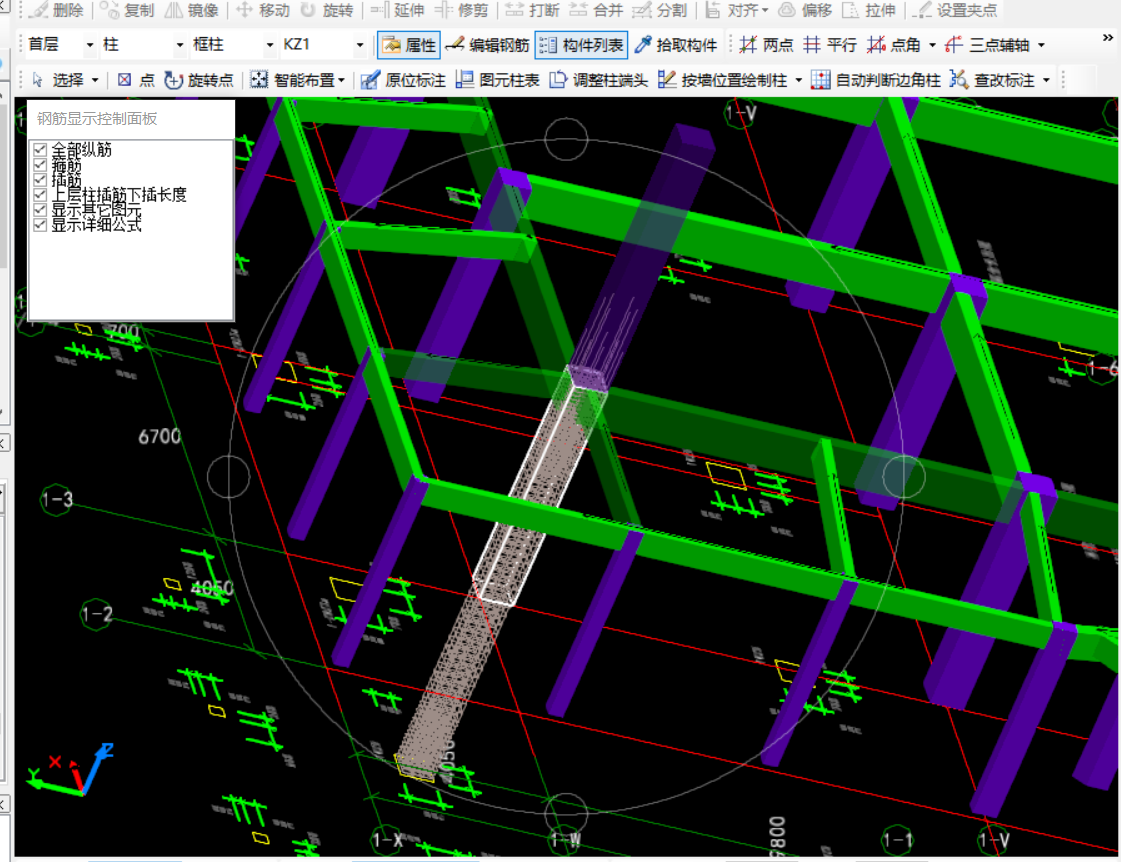This screenshot has width=1121, height=862.
Task: Click the 分割 (split) tool
Action: coord(660,10)
